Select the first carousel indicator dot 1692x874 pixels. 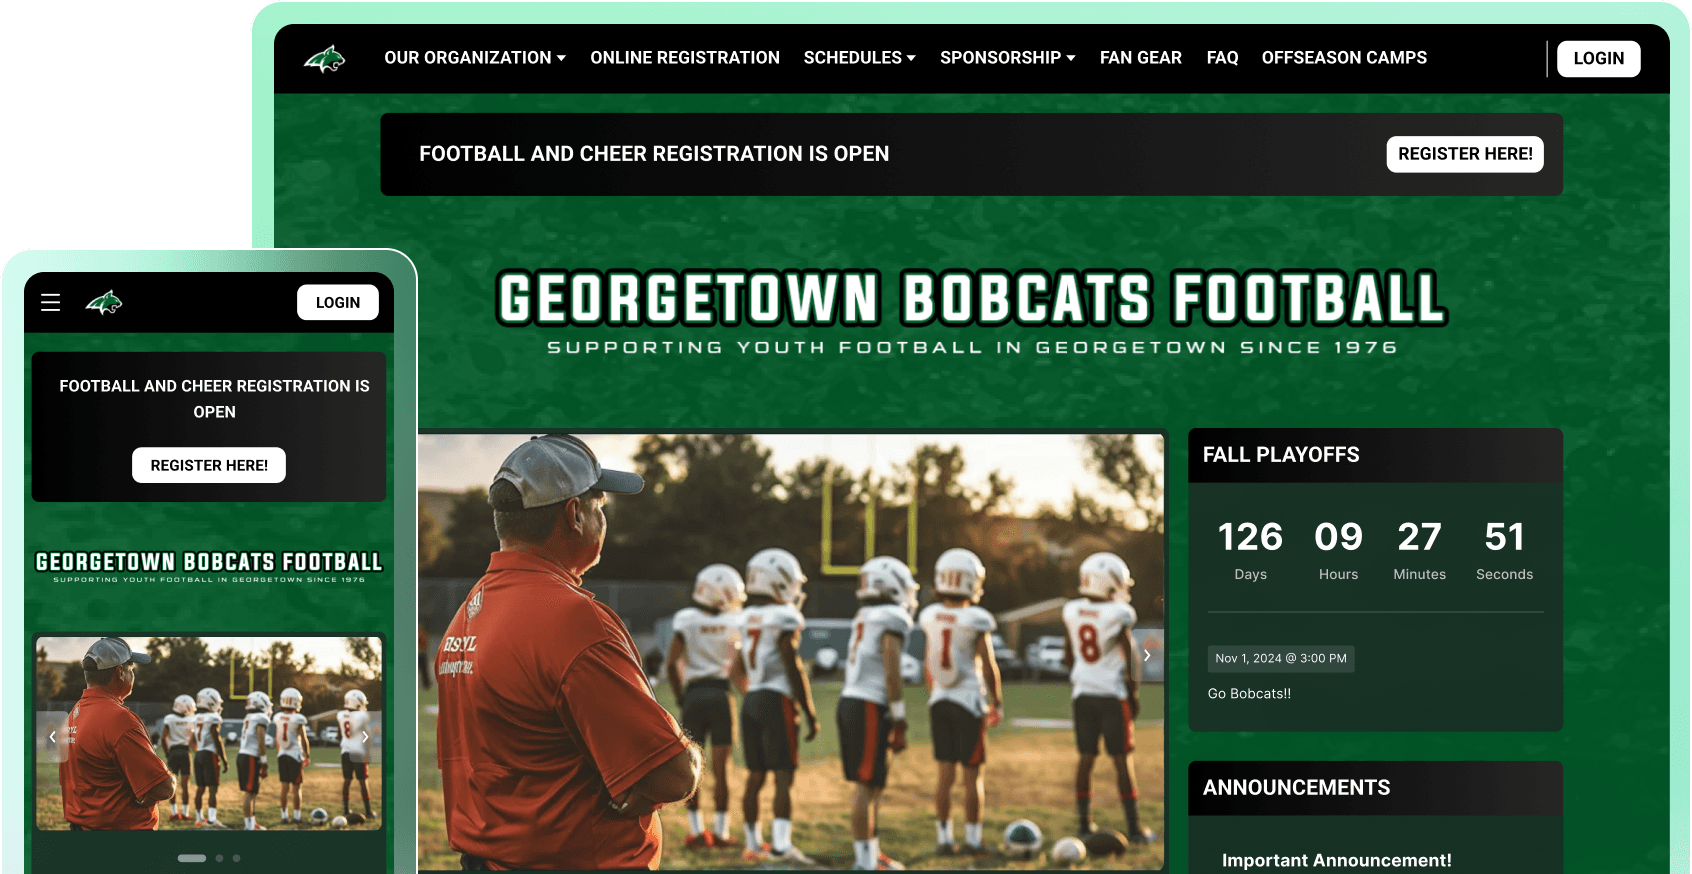[x=192, y=858]
